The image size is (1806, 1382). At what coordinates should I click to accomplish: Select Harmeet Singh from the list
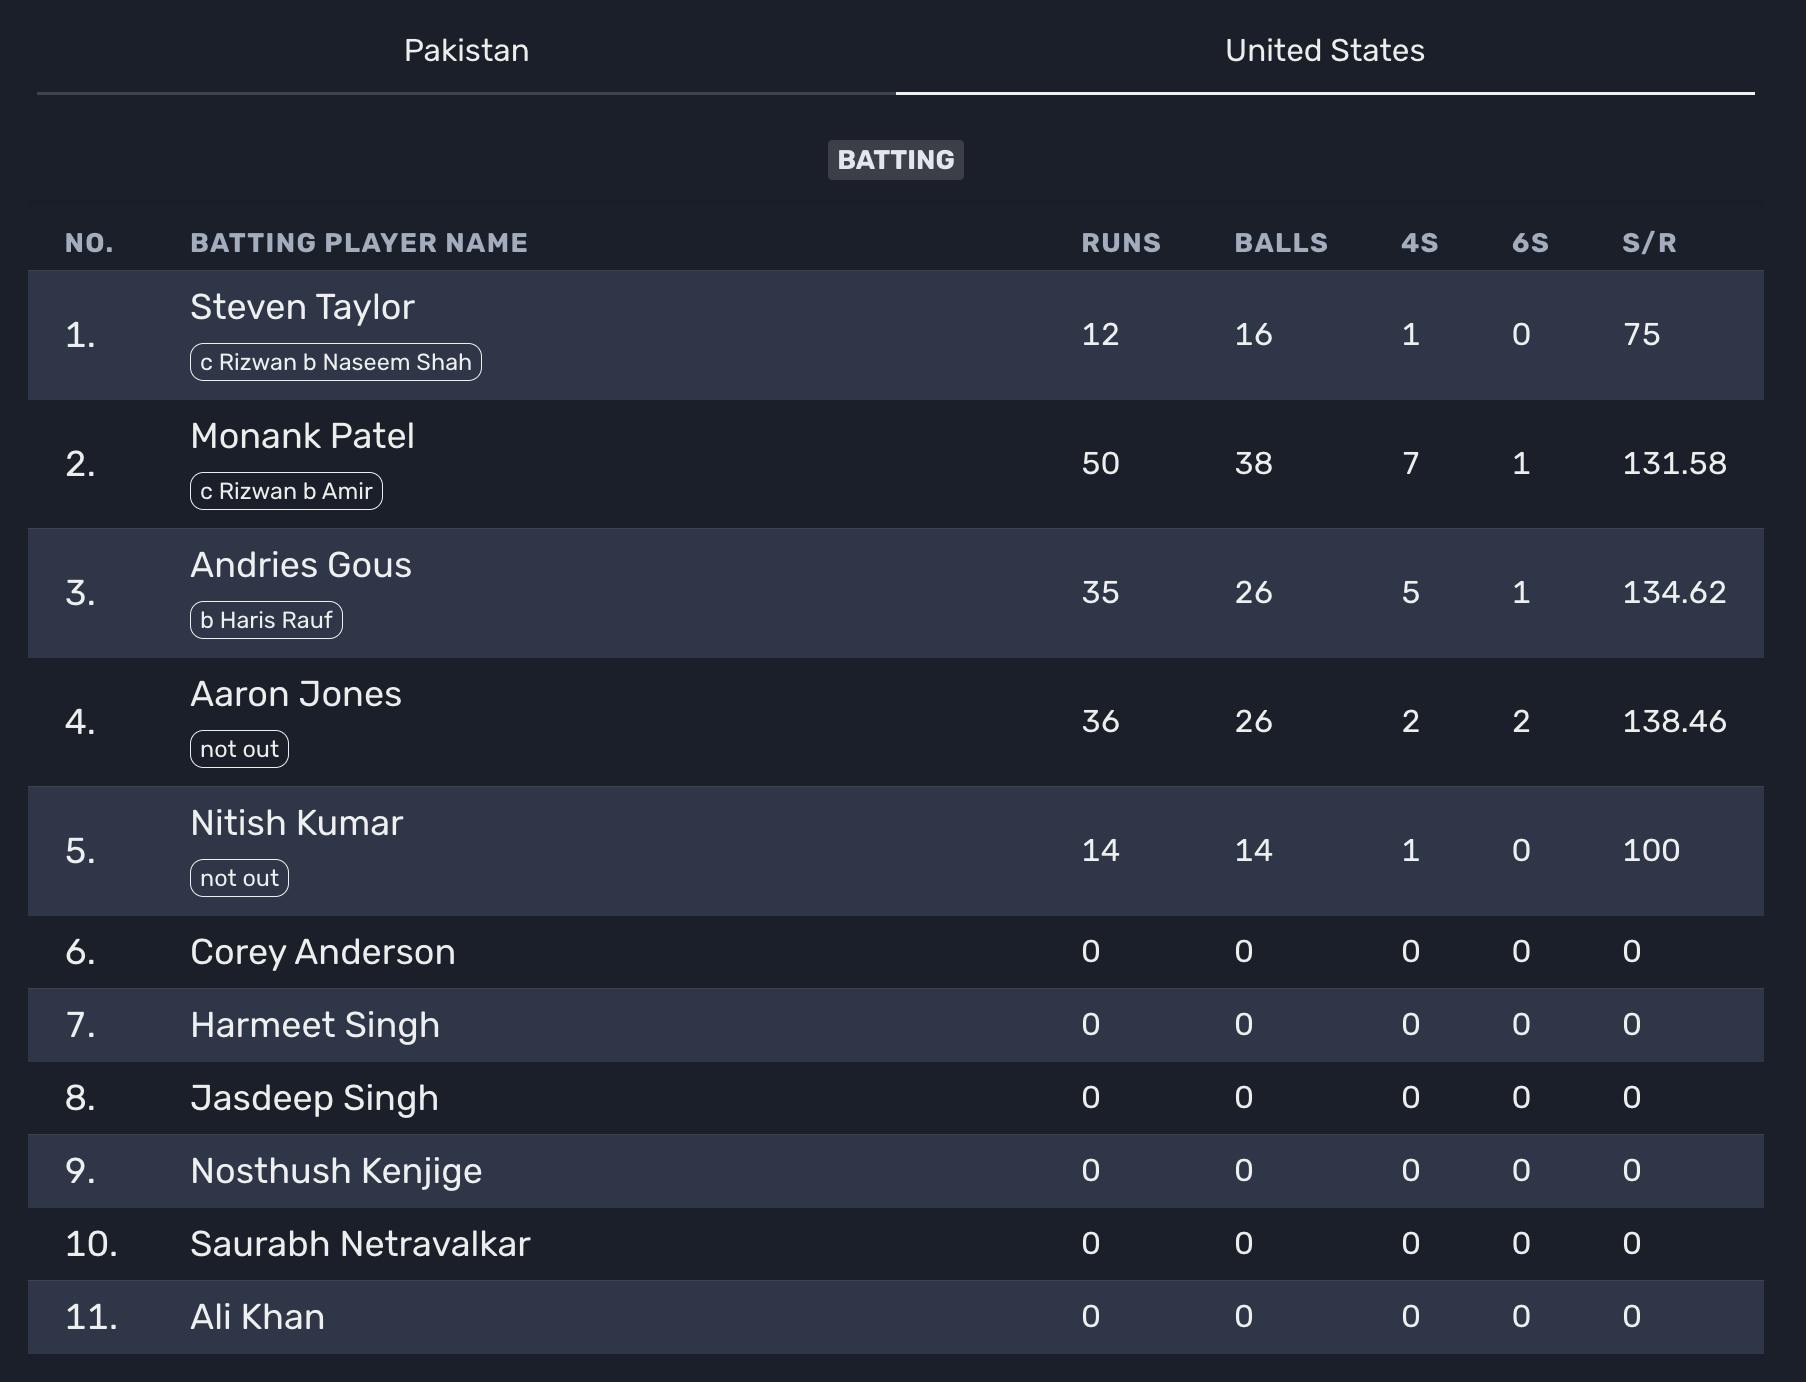314,1025
